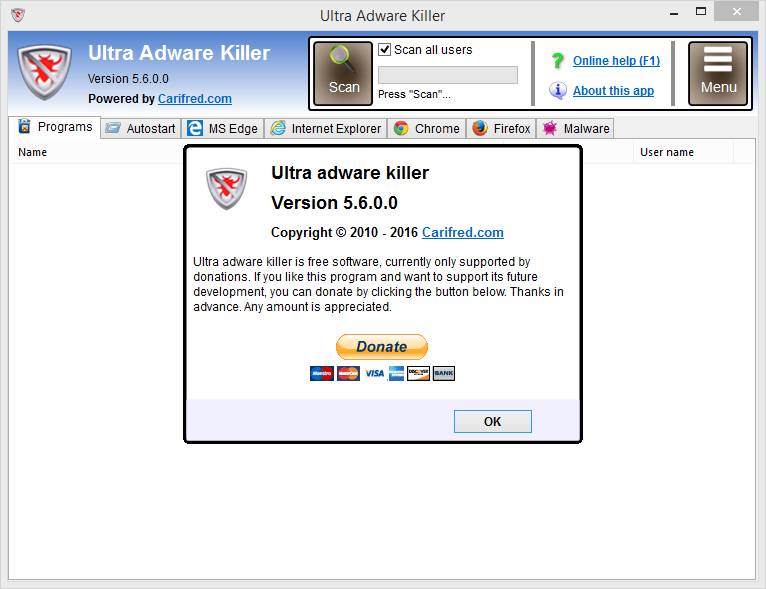Click the Internet Explorer e icon
The width and height of the screenshot is (766, 589).
pyautogui.click(x=278, y=128)
